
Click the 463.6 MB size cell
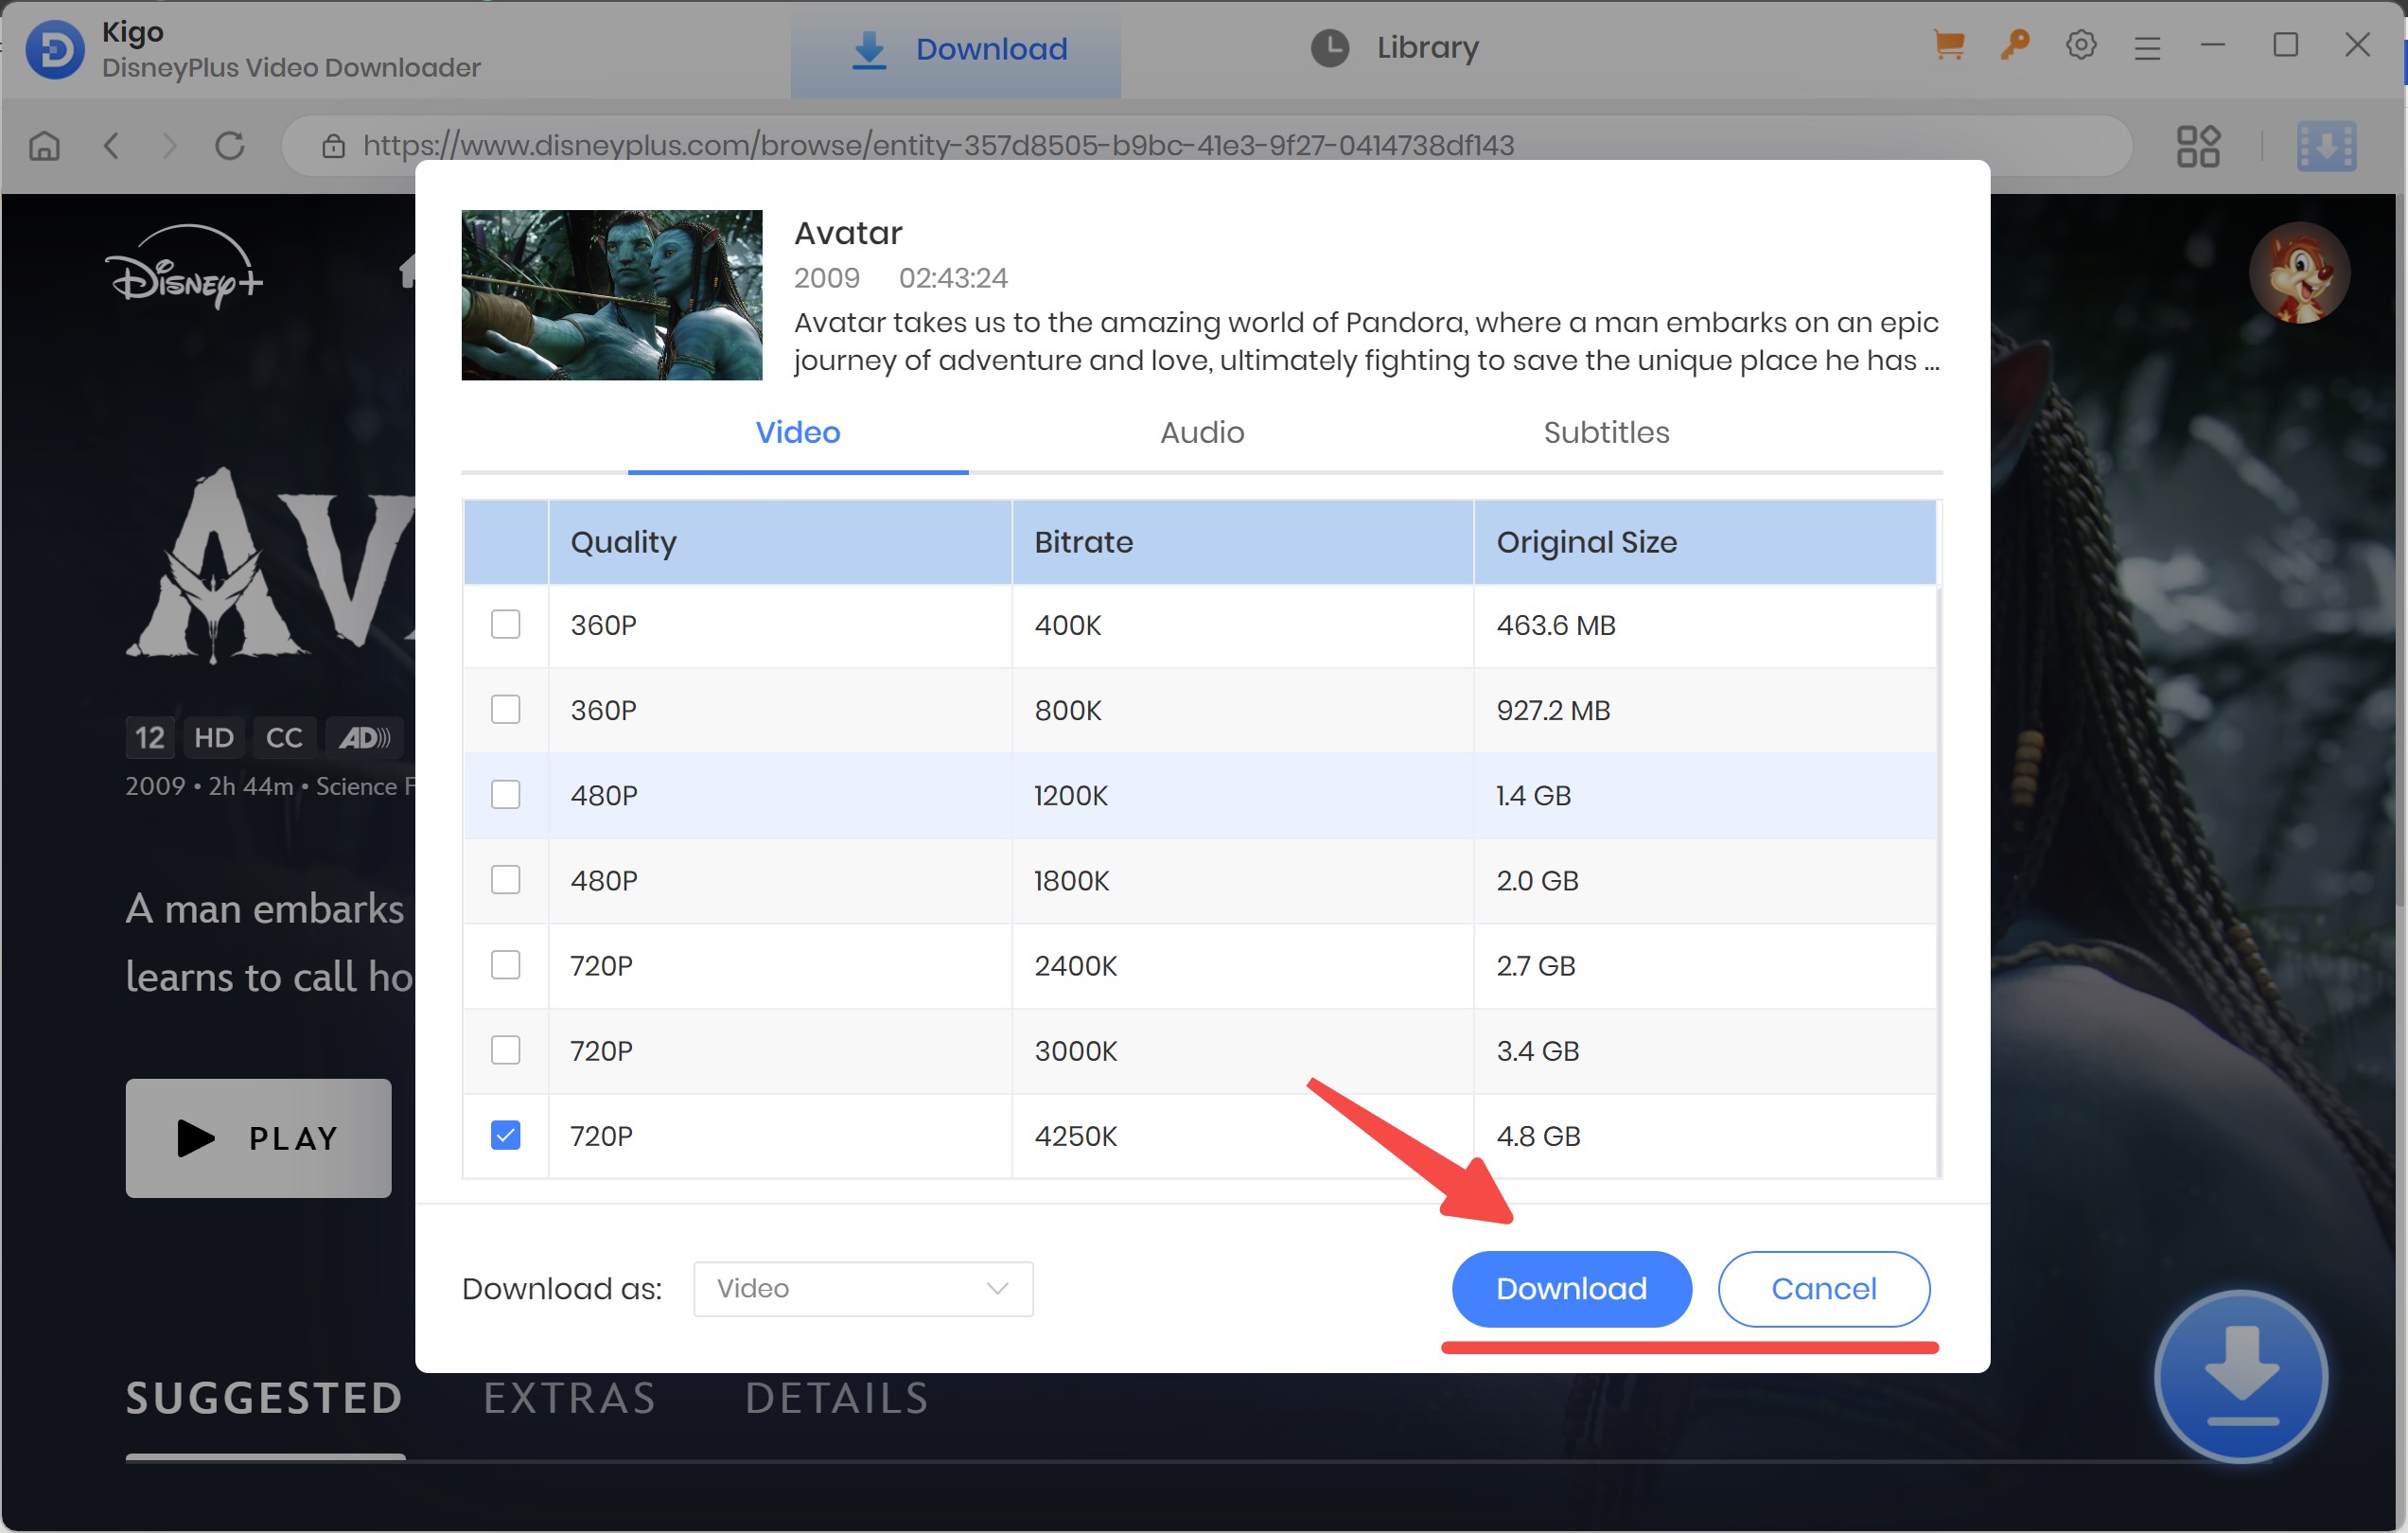[1705, 625]
